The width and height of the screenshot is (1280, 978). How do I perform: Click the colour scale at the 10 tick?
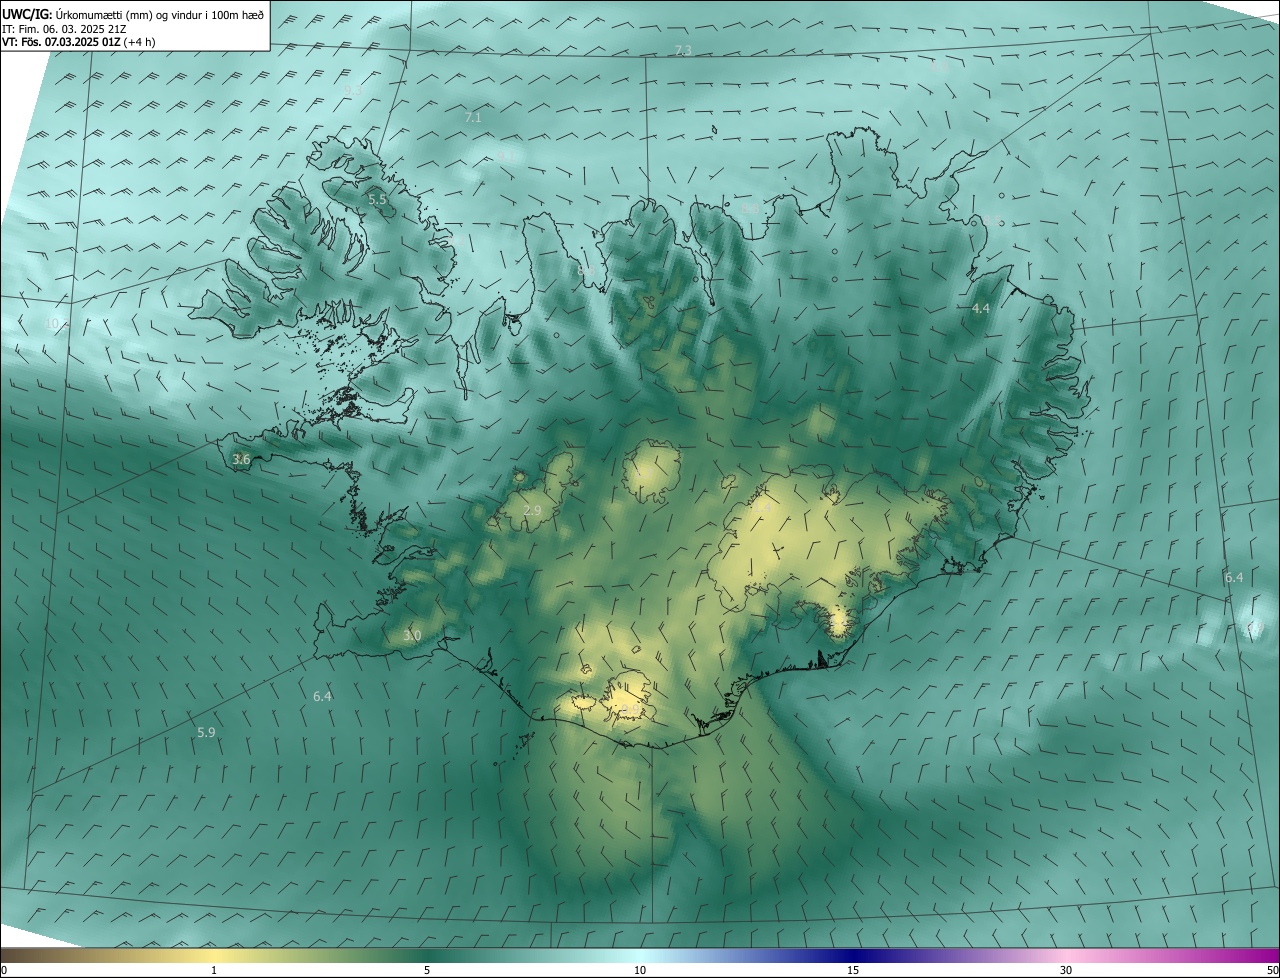[x=640, y=970]
